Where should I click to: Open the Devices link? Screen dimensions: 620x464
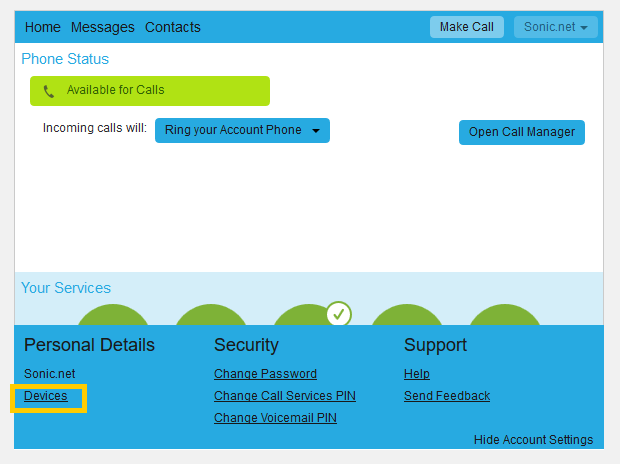coord(46,396)
